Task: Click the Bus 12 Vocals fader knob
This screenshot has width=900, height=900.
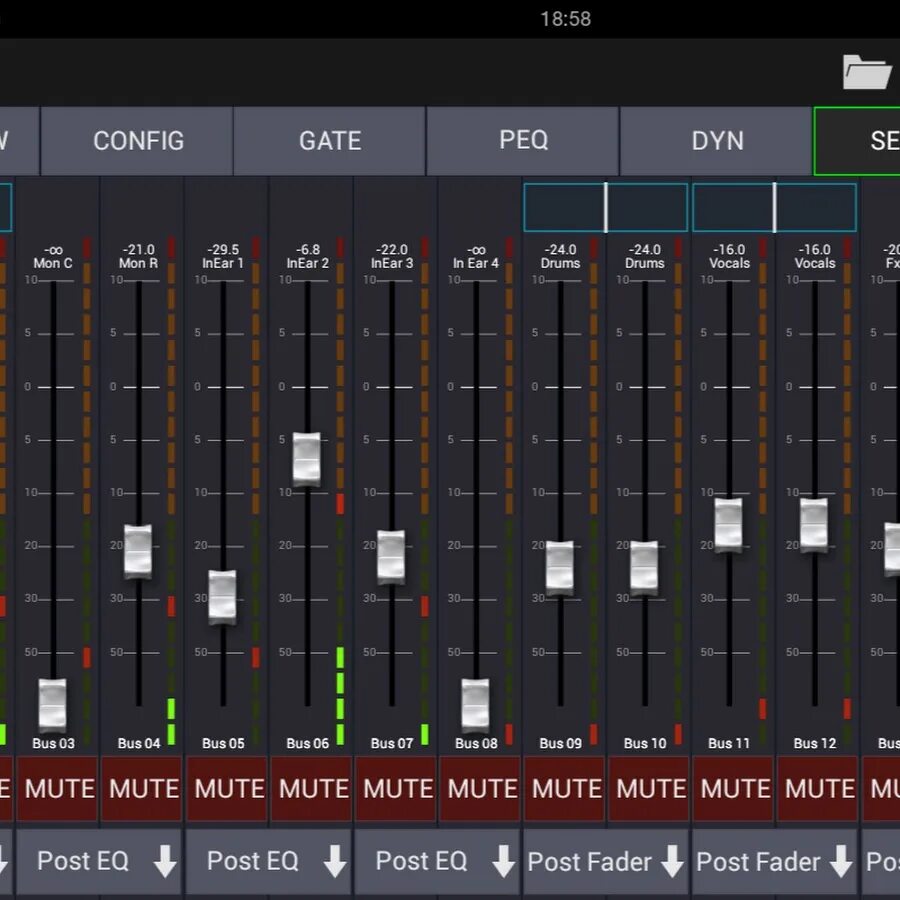Action: click(814, 525)
